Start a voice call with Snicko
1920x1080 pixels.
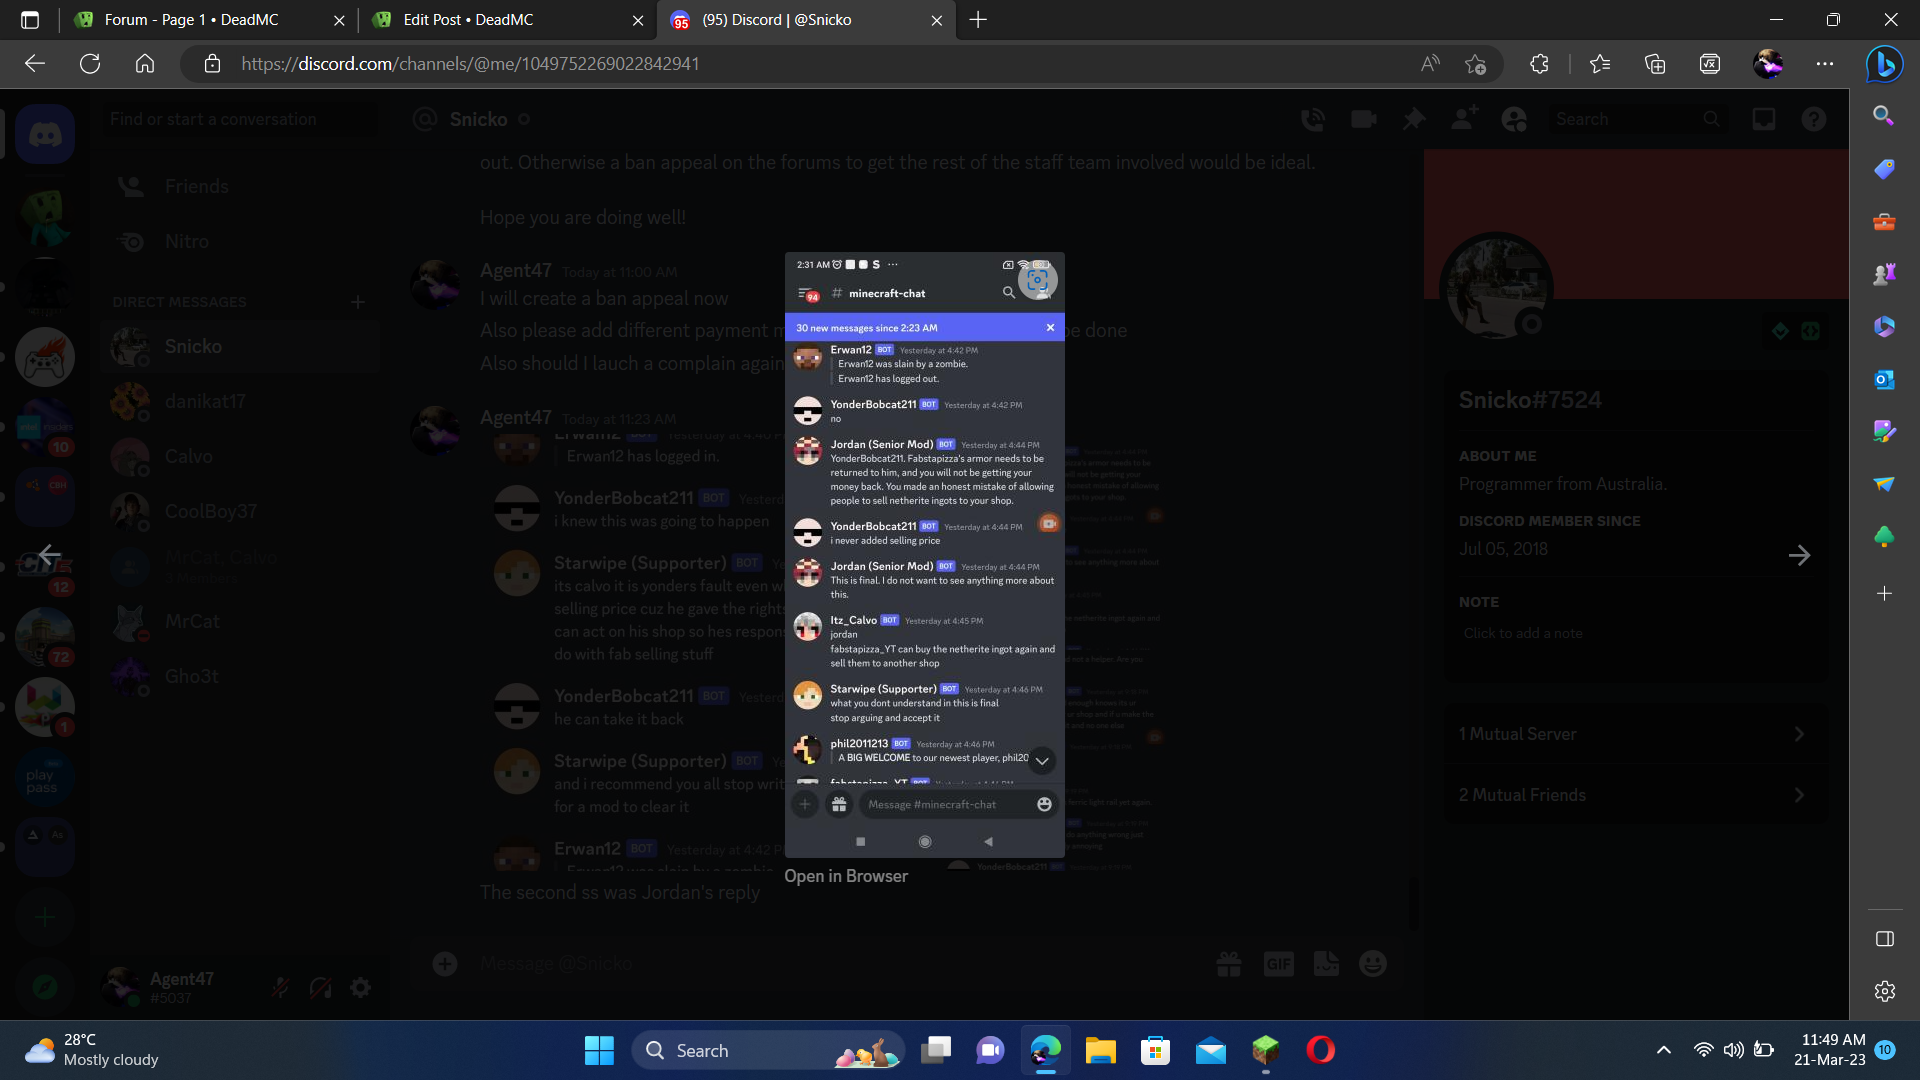click(x=1313, y=120)
